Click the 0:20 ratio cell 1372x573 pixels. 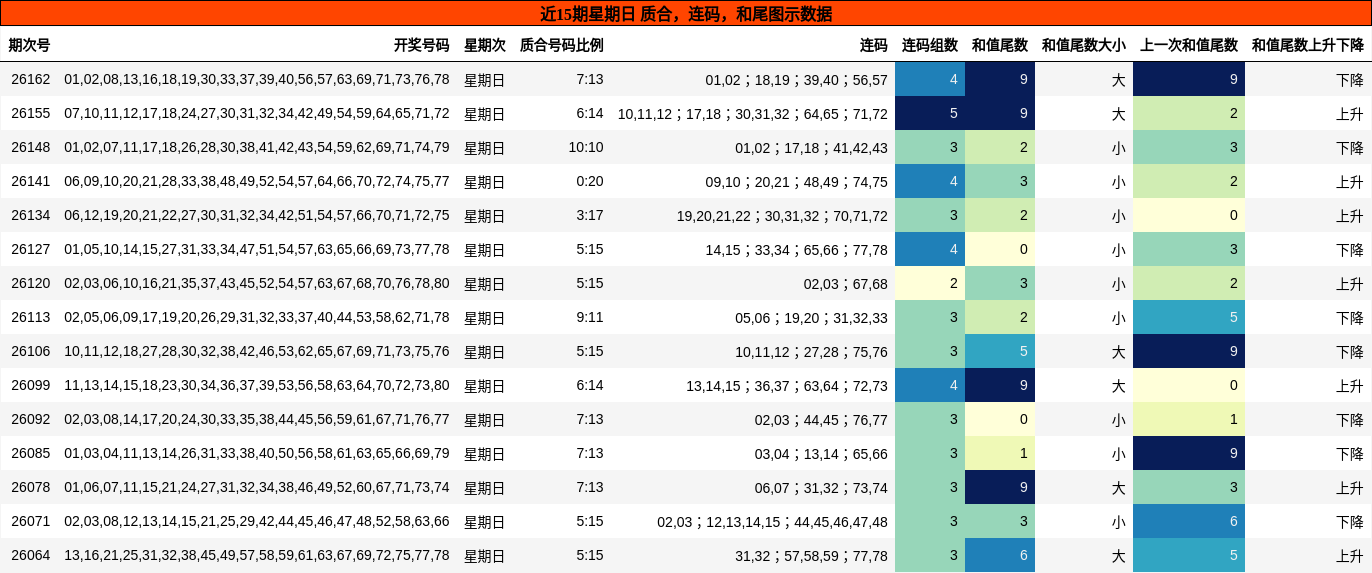[x=590, y=181]
